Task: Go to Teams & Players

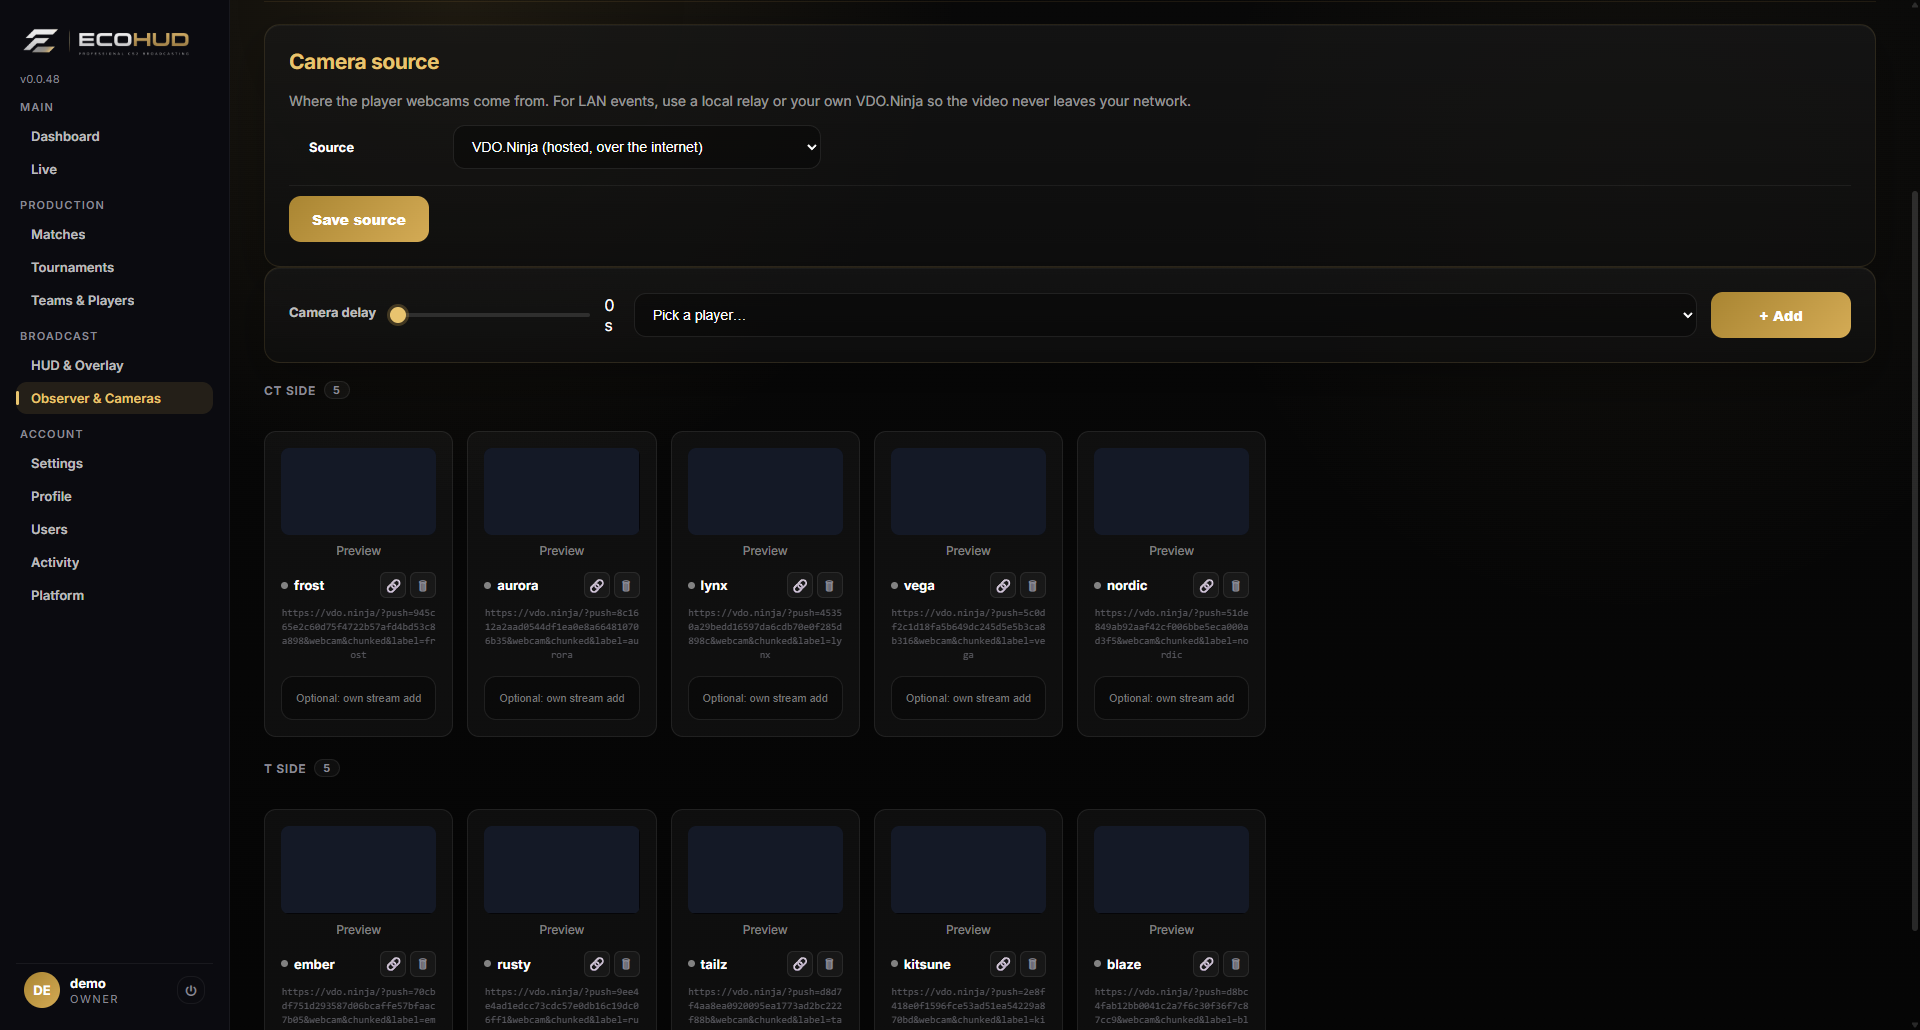Action: pyautogui.click(x=82, y=300)
